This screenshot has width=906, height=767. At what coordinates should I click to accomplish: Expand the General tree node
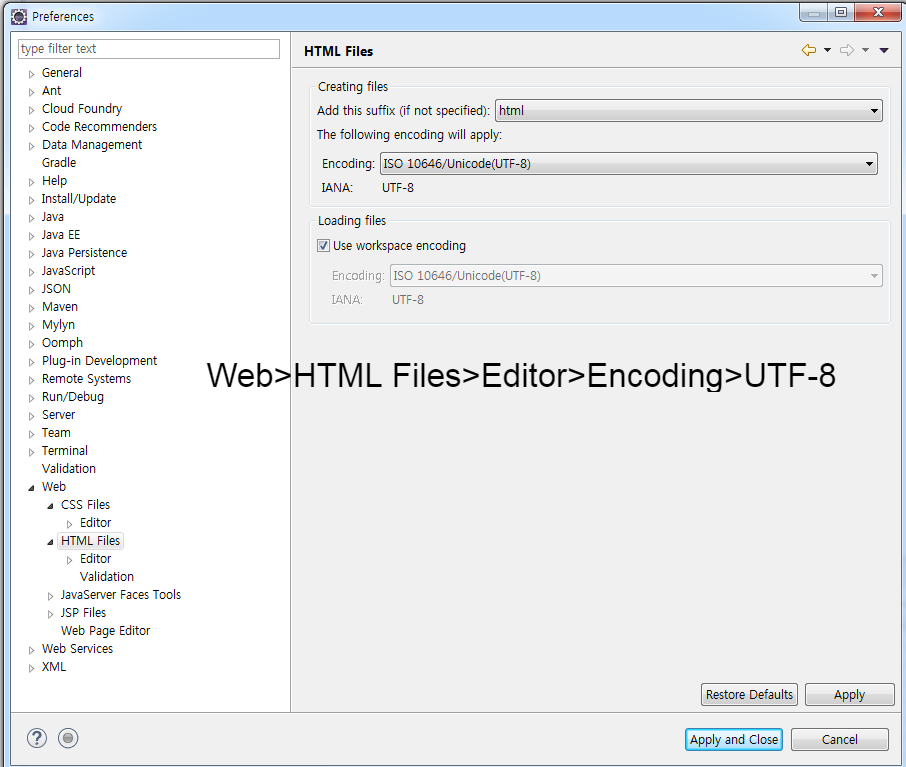(x=31, y=74)
